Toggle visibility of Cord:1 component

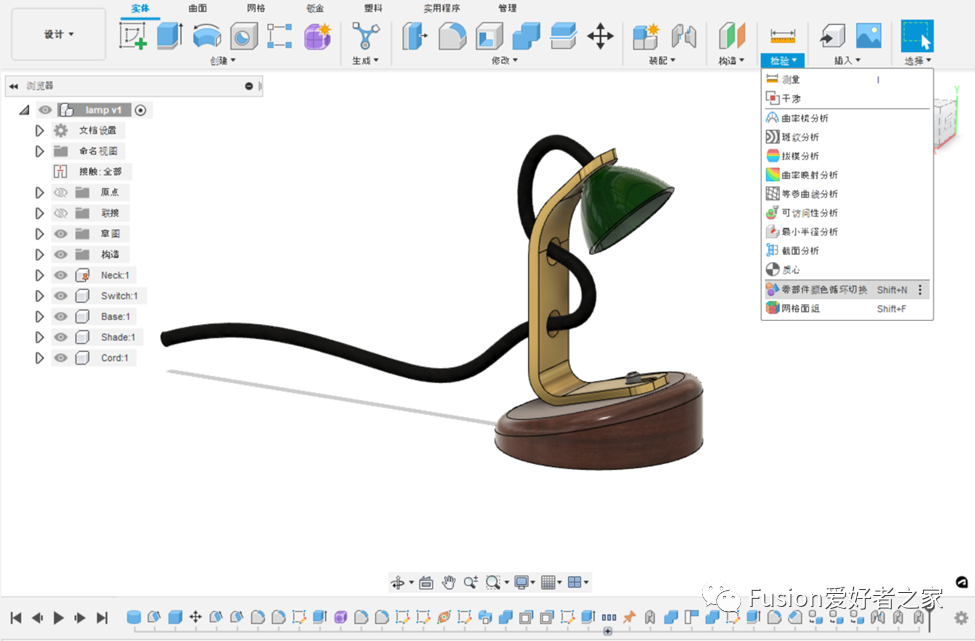pos(61,358)
